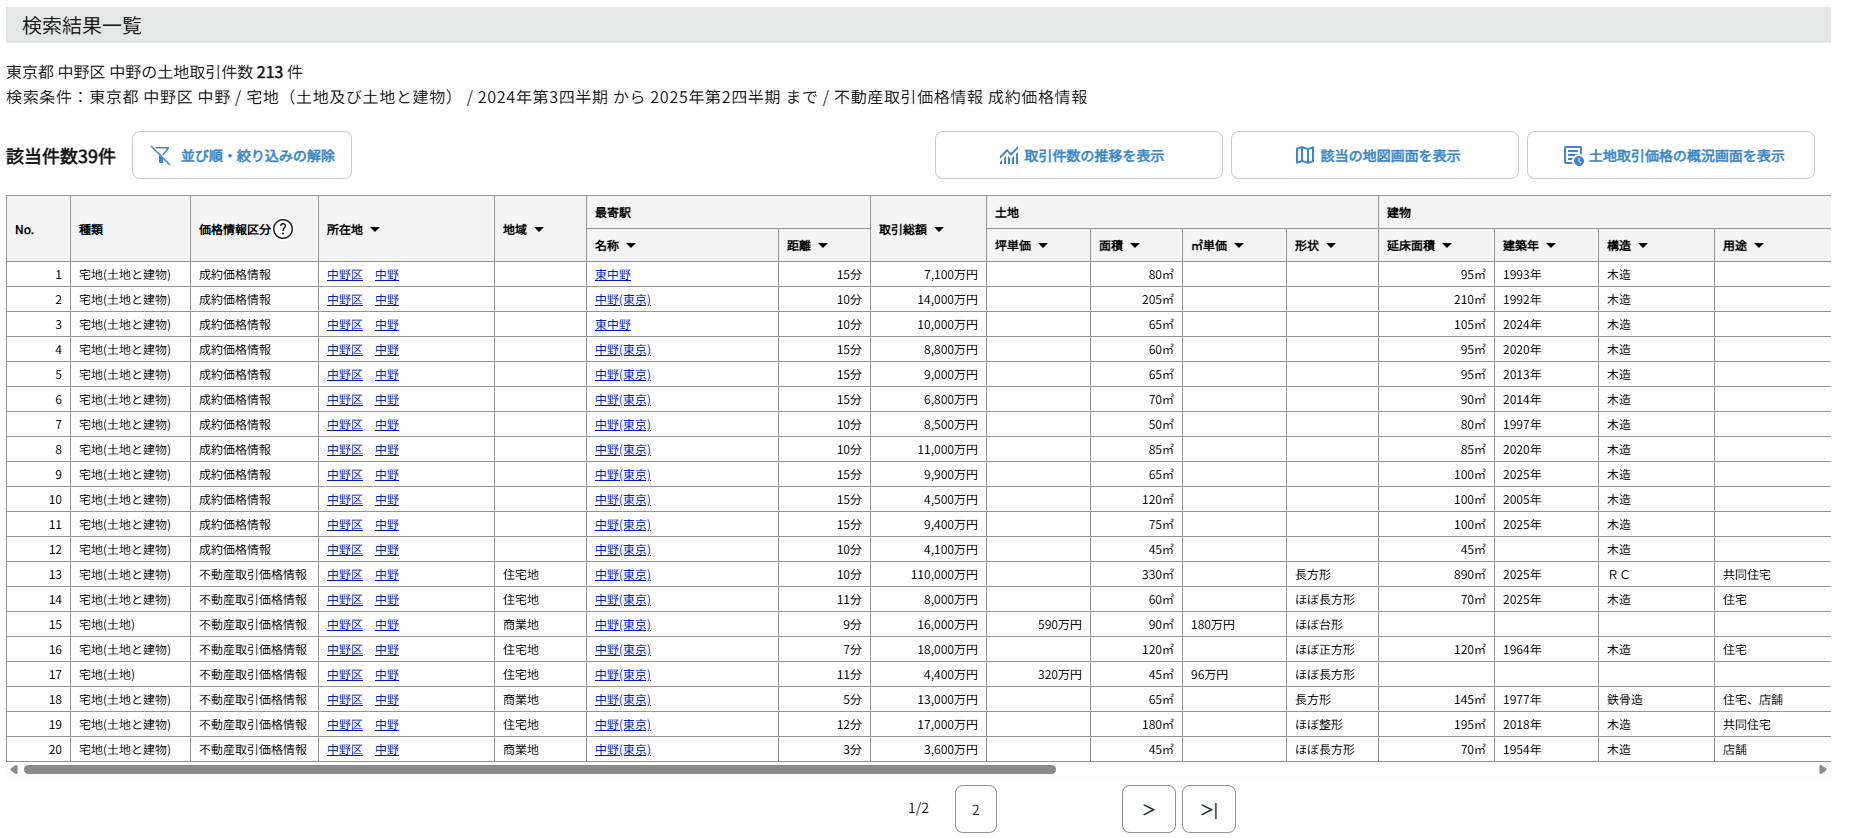Viewport: 1853px width, 838px height.
Task: Click the help icon beside 価格情報区分
Action: 283,229
